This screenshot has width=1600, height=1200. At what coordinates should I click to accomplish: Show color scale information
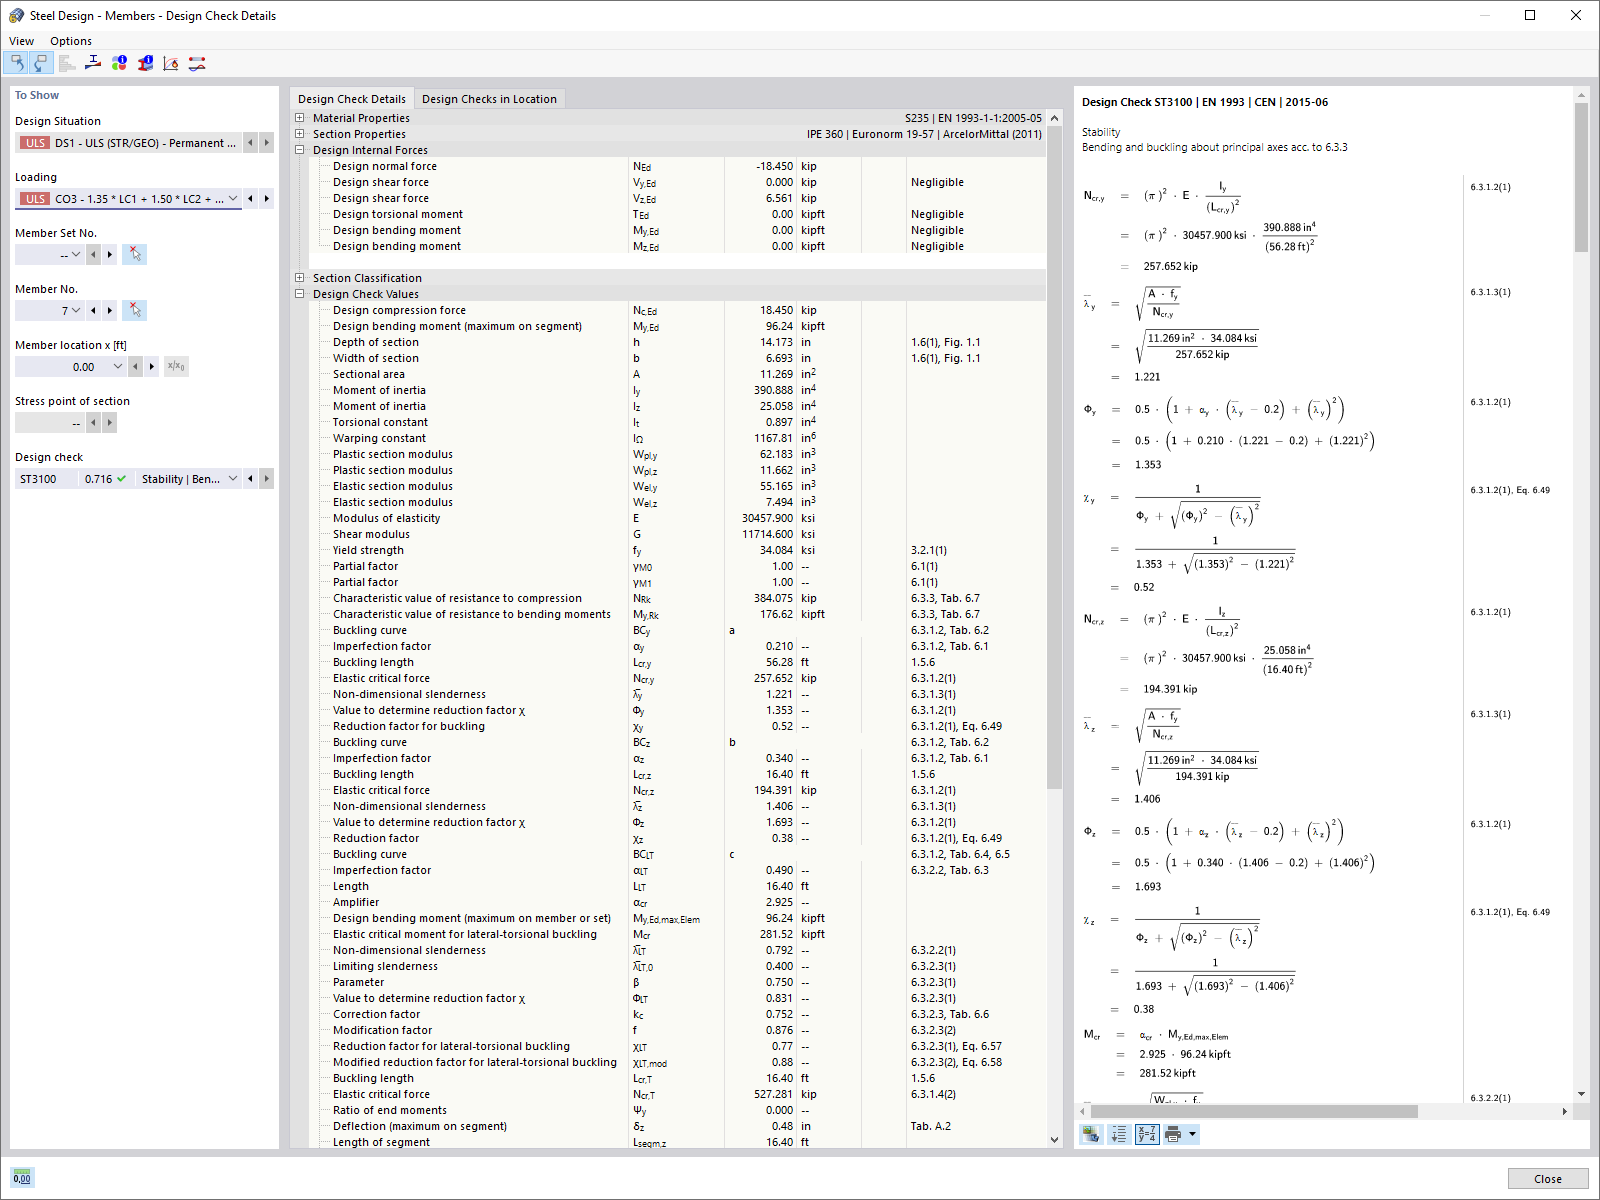tap(119, 63)
